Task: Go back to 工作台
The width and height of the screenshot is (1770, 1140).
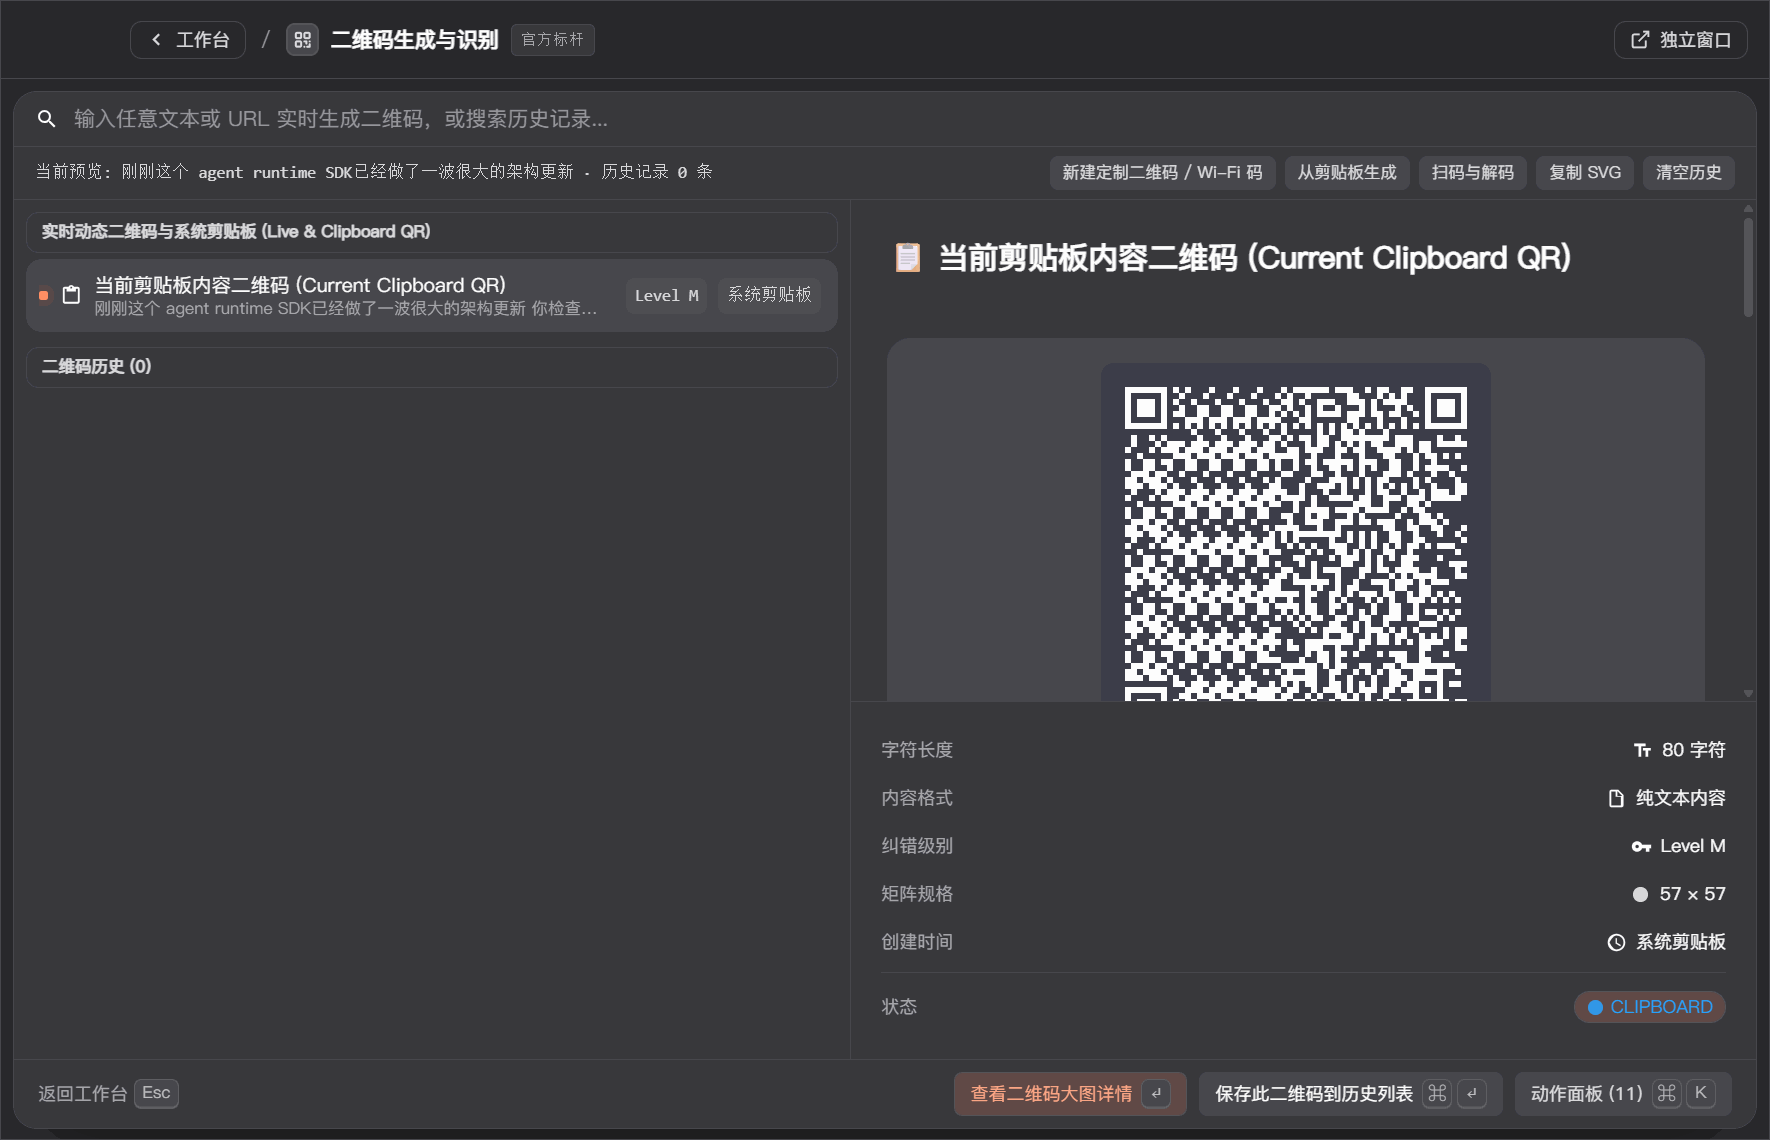Action: 188,40
